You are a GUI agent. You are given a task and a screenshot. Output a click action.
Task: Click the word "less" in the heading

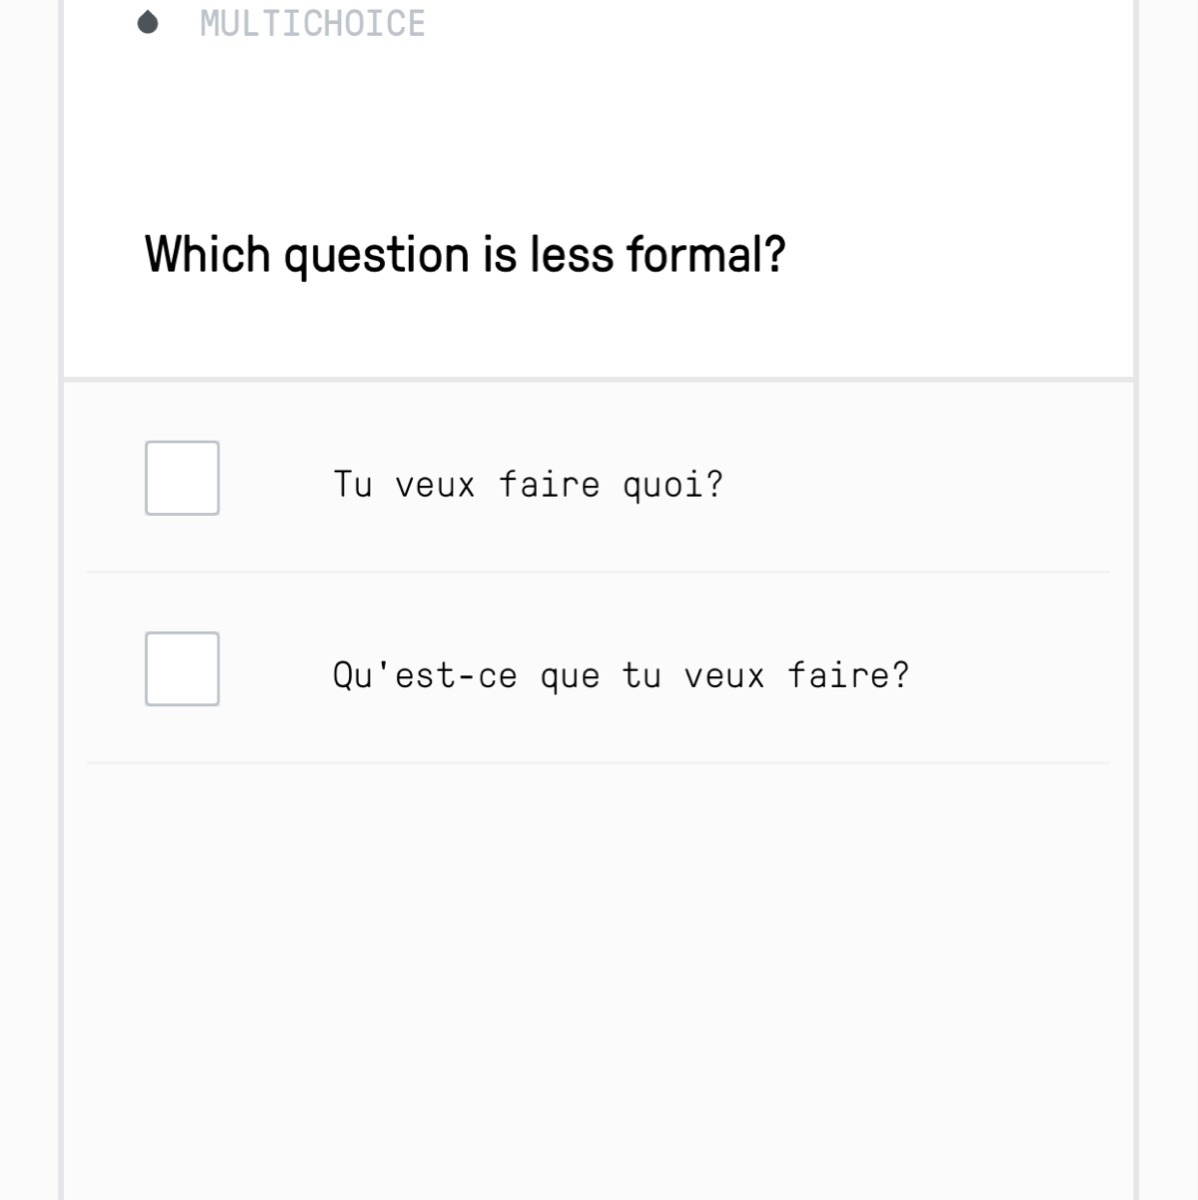pyautogui.click(x=571, y=254)
